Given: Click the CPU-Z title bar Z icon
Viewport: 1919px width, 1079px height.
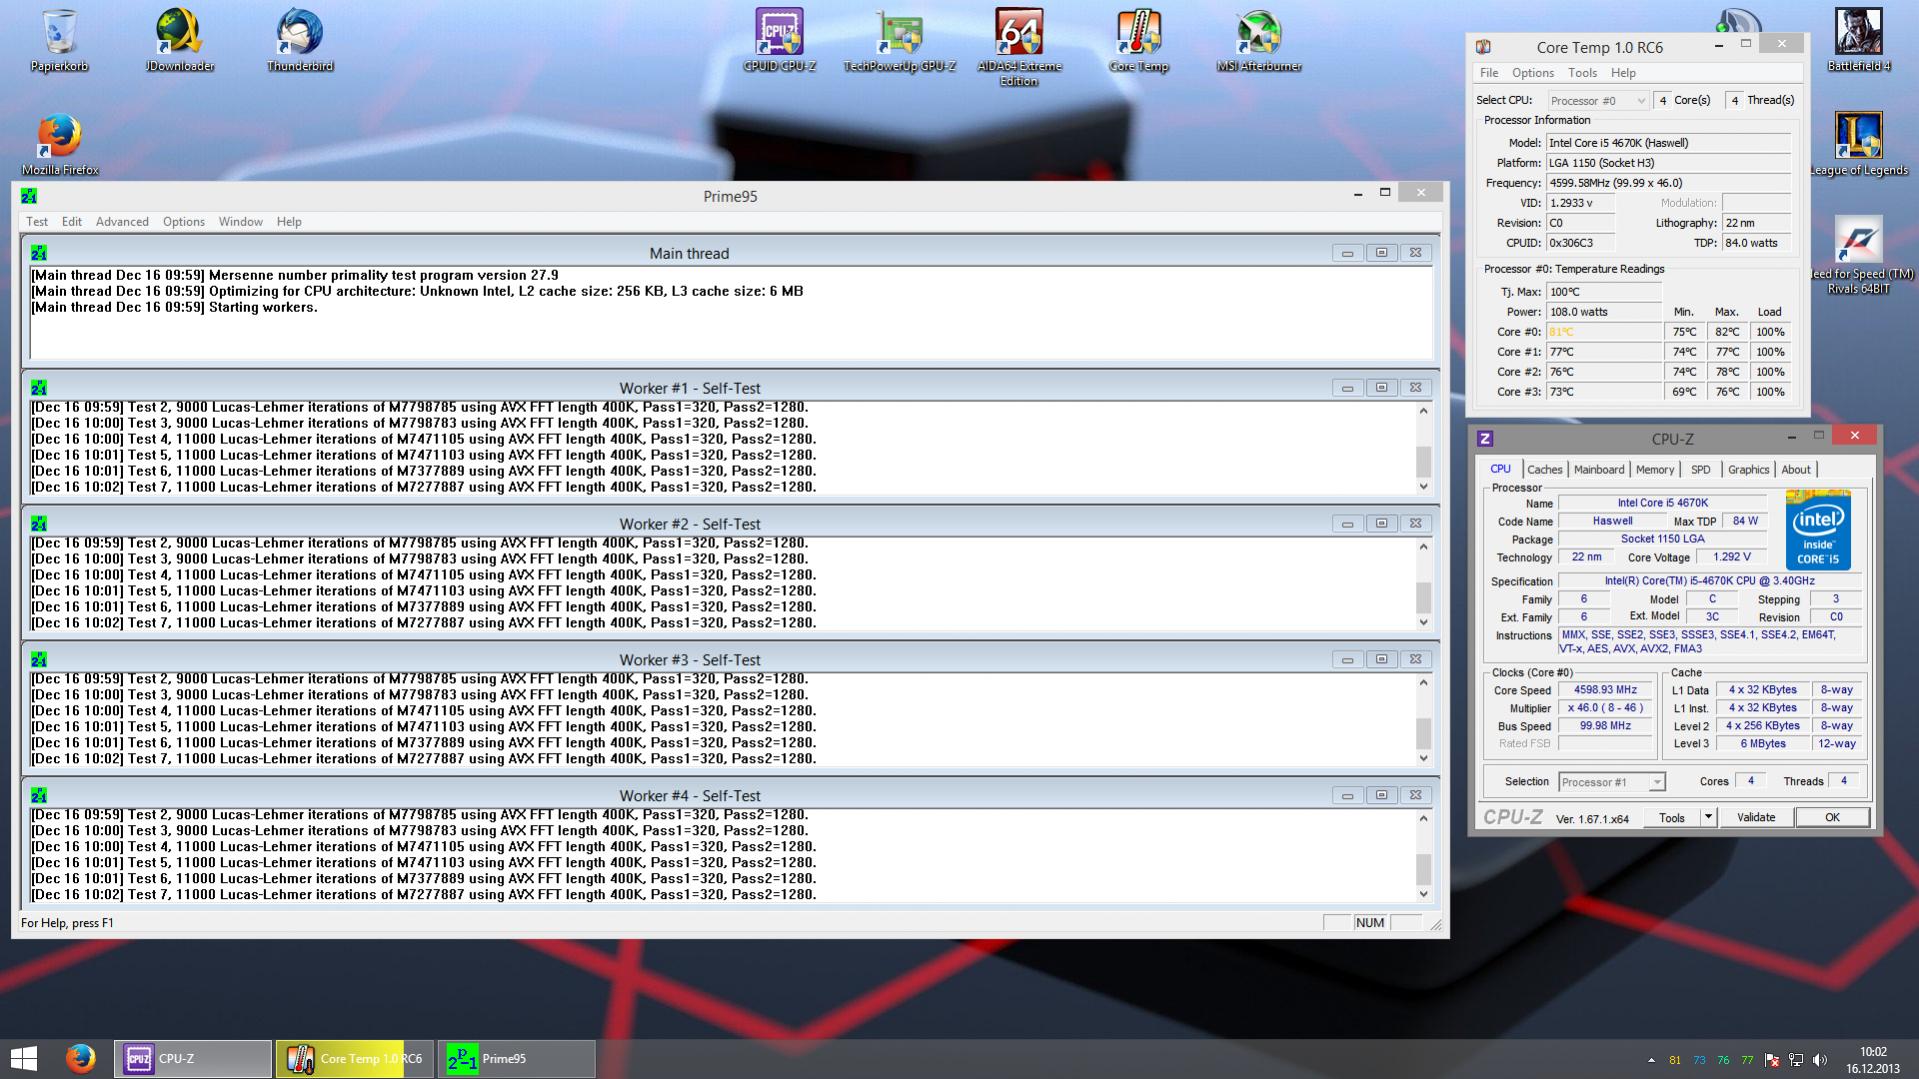Looking at the screenshot, I should (x=1485, y=439).
